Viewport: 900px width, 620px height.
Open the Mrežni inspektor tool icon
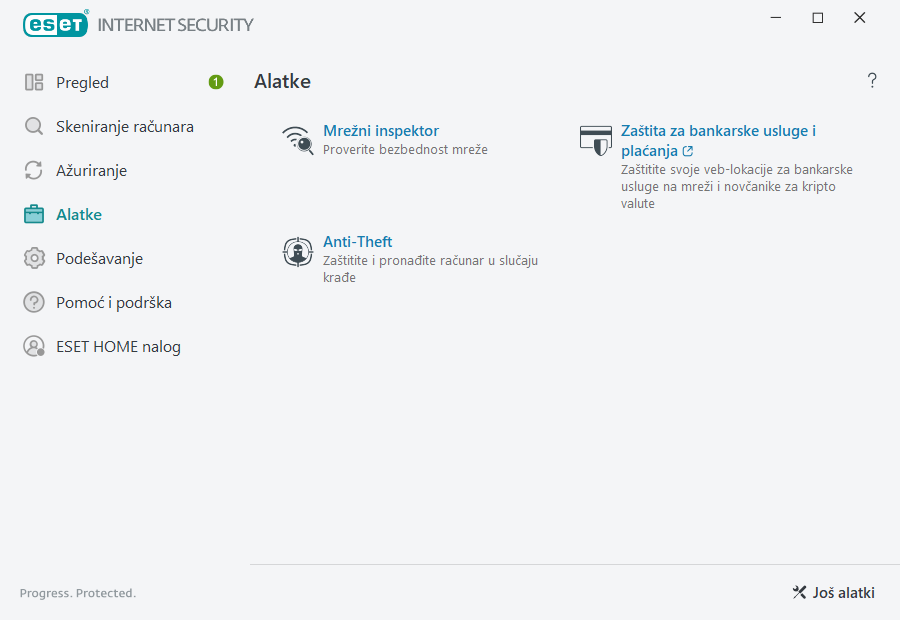point(297,137)
